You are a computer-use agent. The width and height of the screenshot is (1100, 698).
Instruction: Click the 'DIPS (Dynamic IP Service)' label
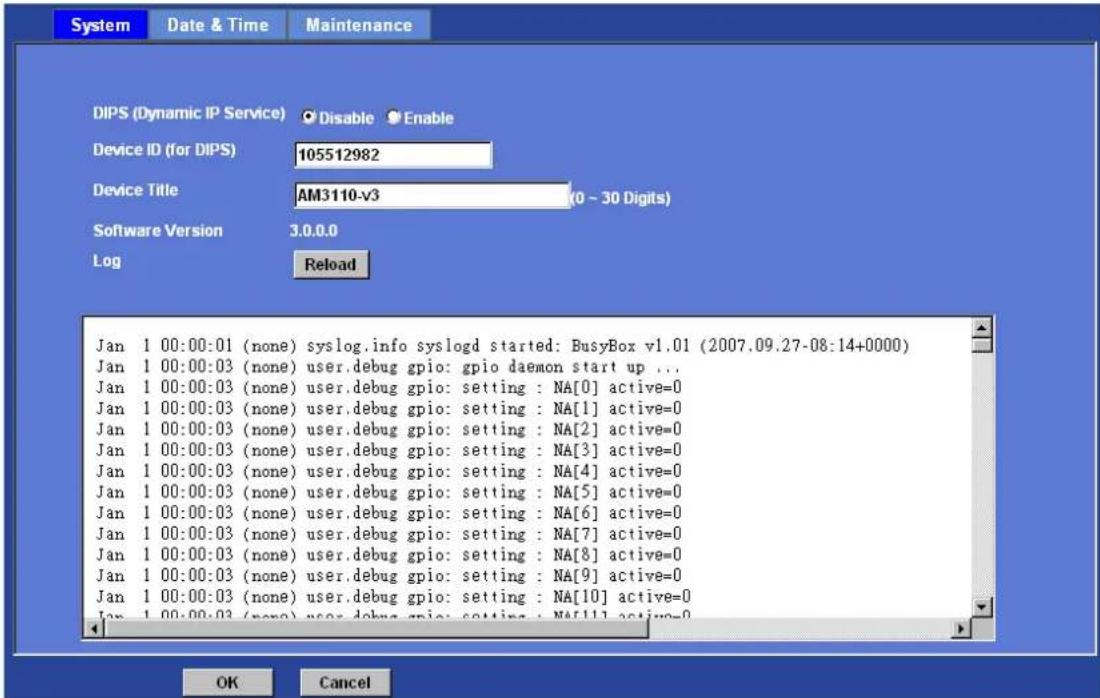(x=189, y=113)
